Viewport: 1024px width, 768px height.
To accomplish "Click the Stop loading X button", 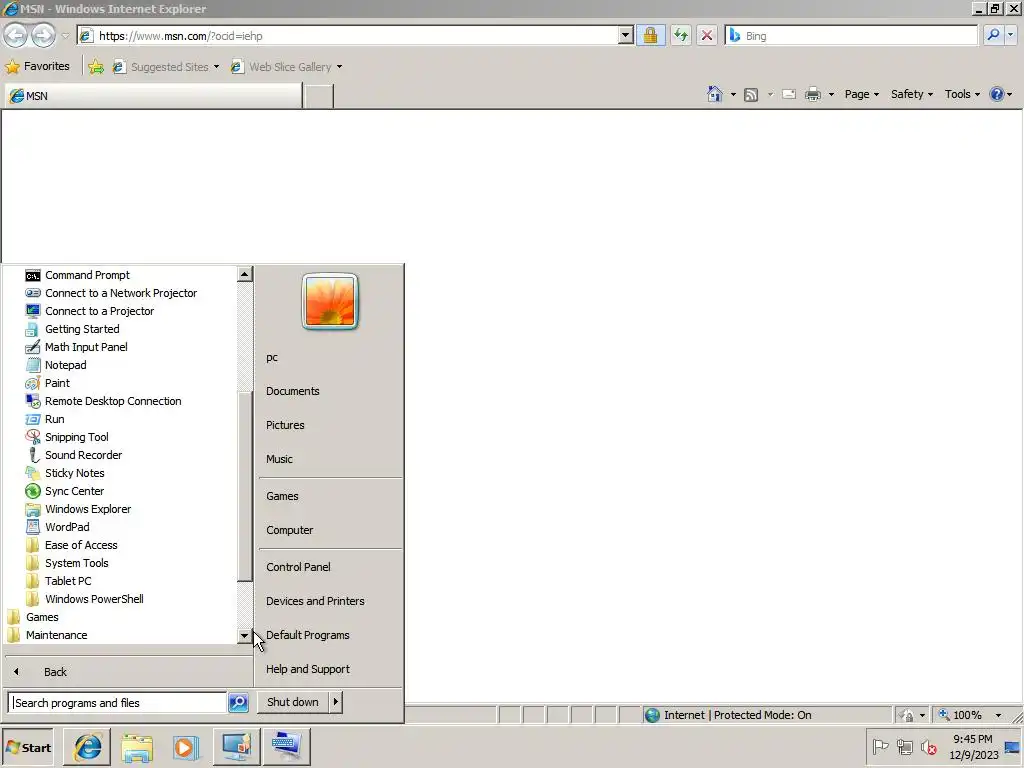I will click(x=707, y=35).
